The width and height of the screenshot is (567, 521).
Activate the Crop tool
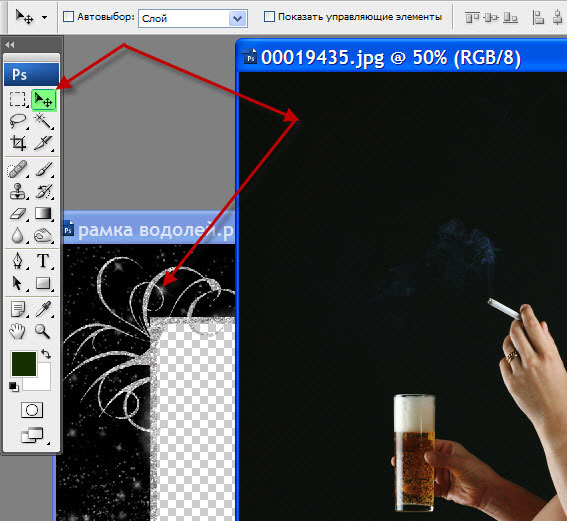(x=18, y=142)
